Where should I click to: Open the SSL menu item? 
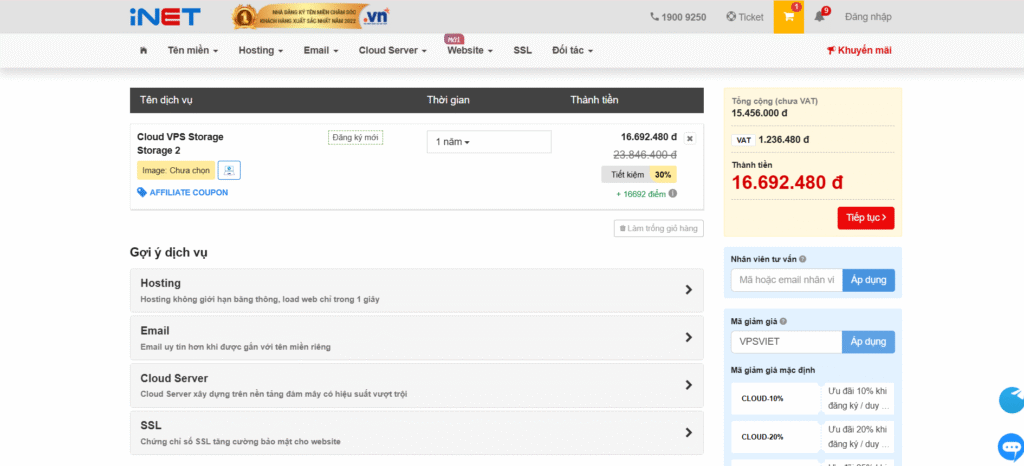click(522, 51)
